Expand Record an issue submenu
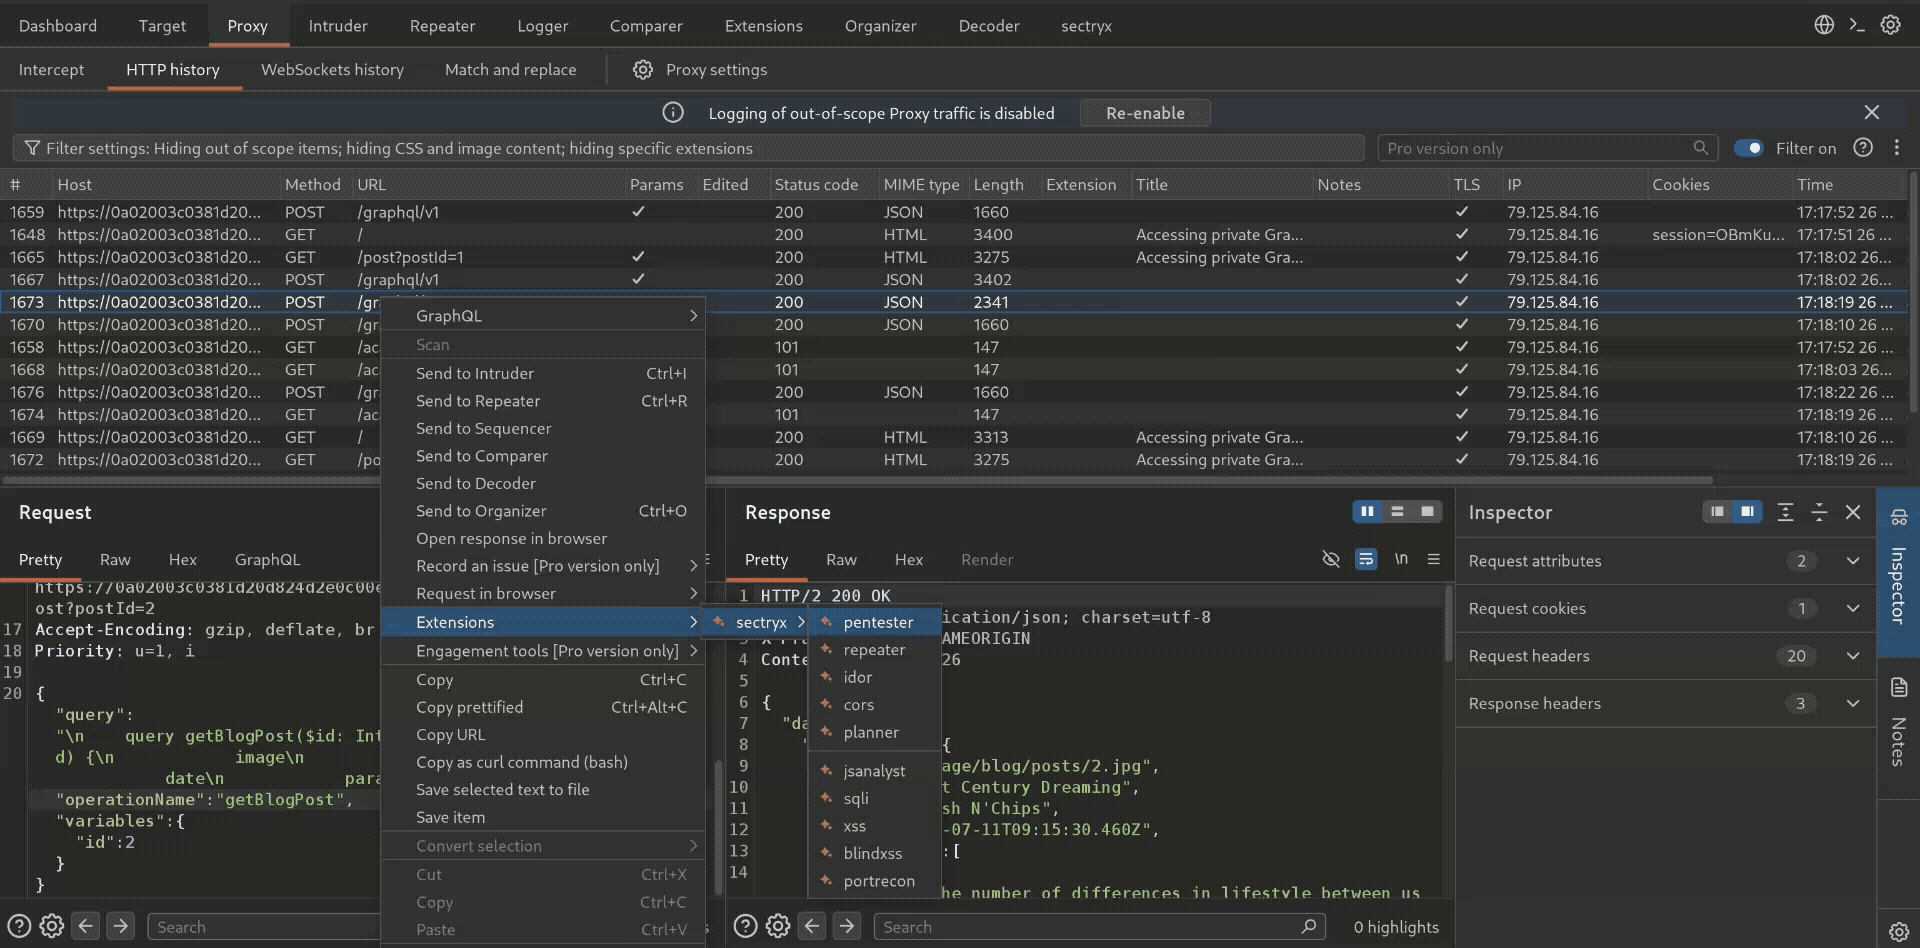The width and height of the screenshot is (1920, 948). [543, 566]
